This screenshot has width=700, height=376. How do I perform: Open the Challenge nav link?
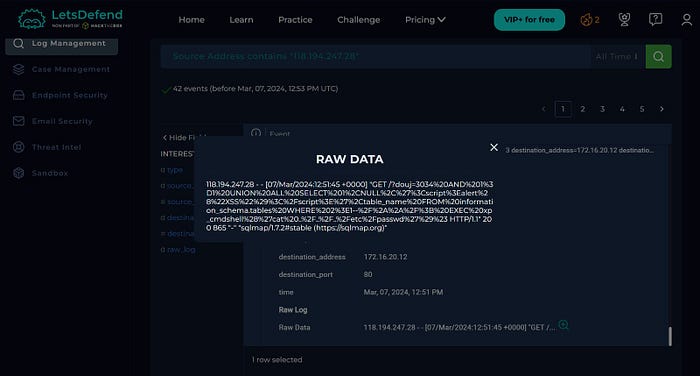tap(358, 20)
